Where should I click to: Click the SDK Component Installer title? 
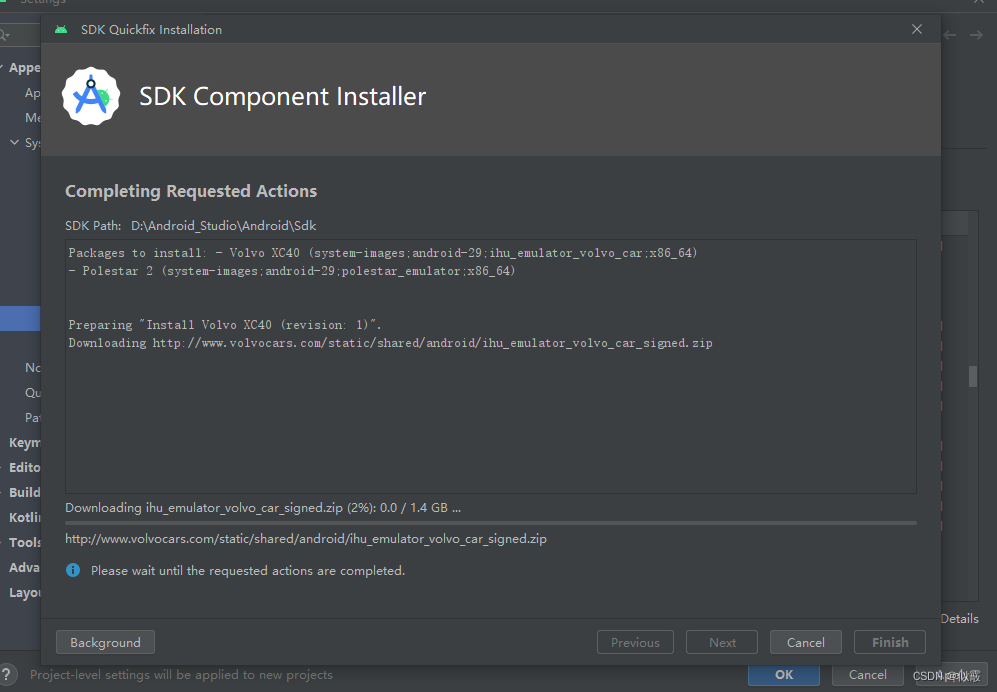(x=282, y=97)
